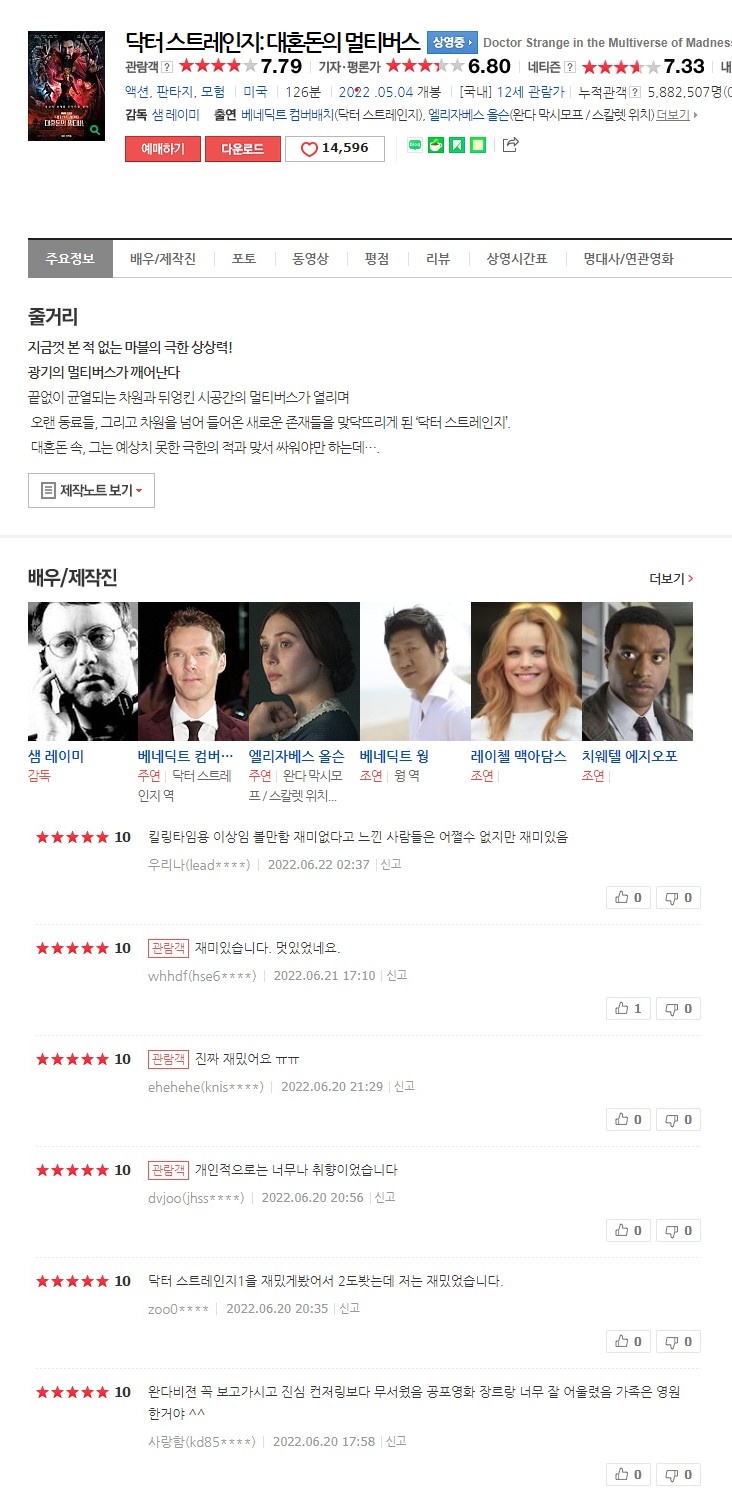Image resolution: width=732 pixels, height=1495 pixels.
Task: Like the ehehehe review
Action: (628, 1119)
